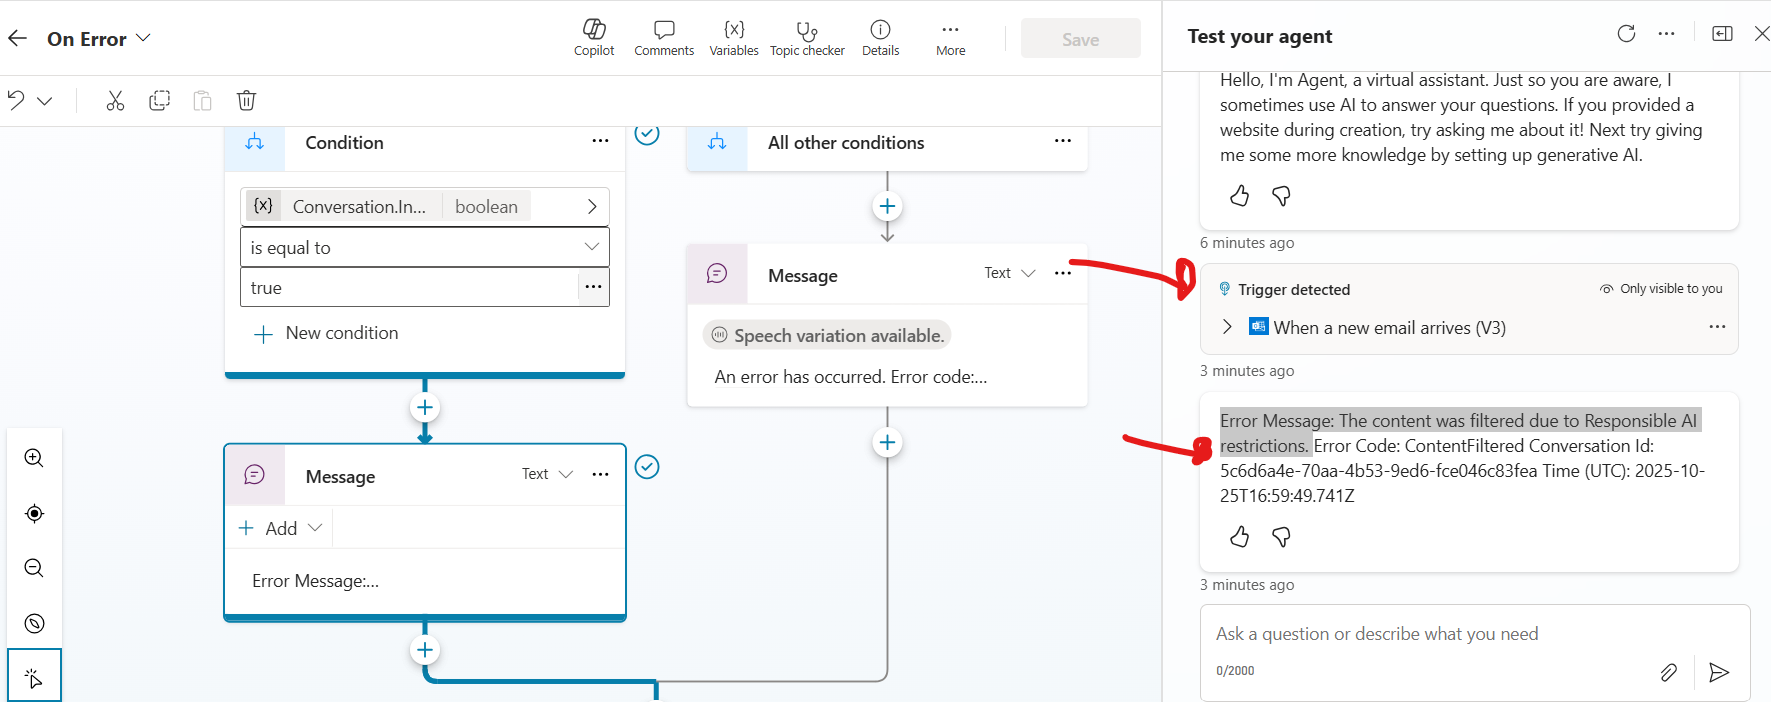Open test pane more options
This screenshot has width=1771, height=702.
click(1666, 34)
